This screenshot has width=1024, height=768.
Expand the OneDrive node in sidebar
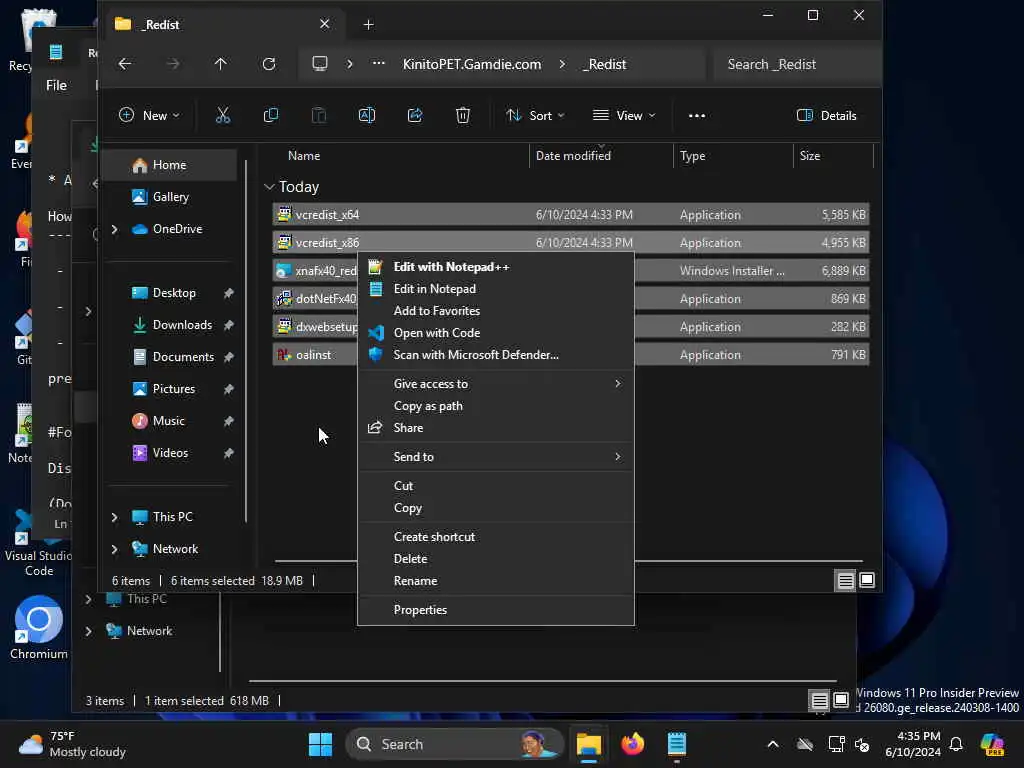coord(114,229)
